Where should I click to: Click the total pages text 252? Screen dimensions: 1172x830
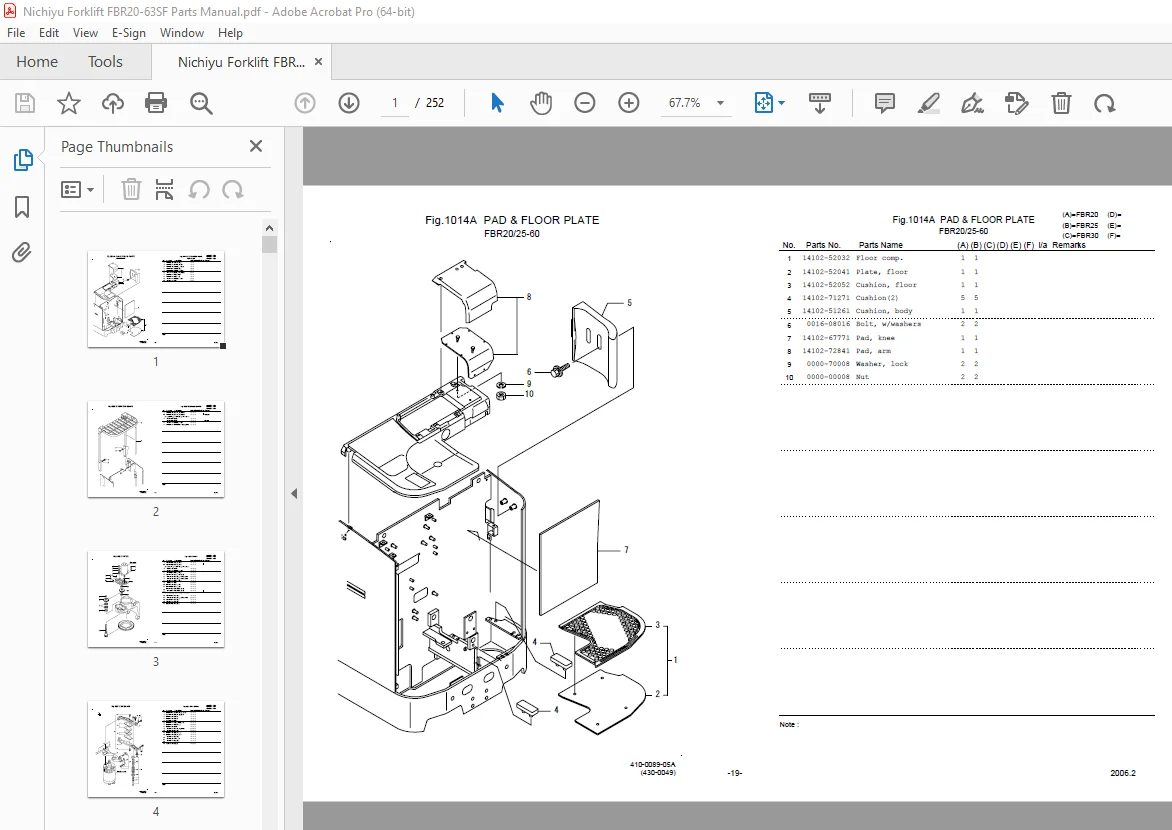[435, 103]
